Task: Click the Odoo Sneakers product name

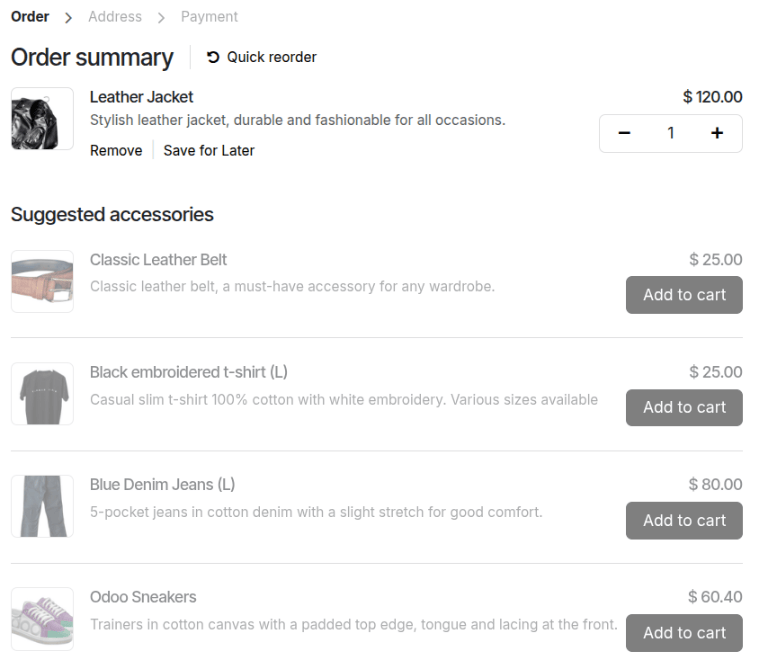Action: tap(143, 597)
